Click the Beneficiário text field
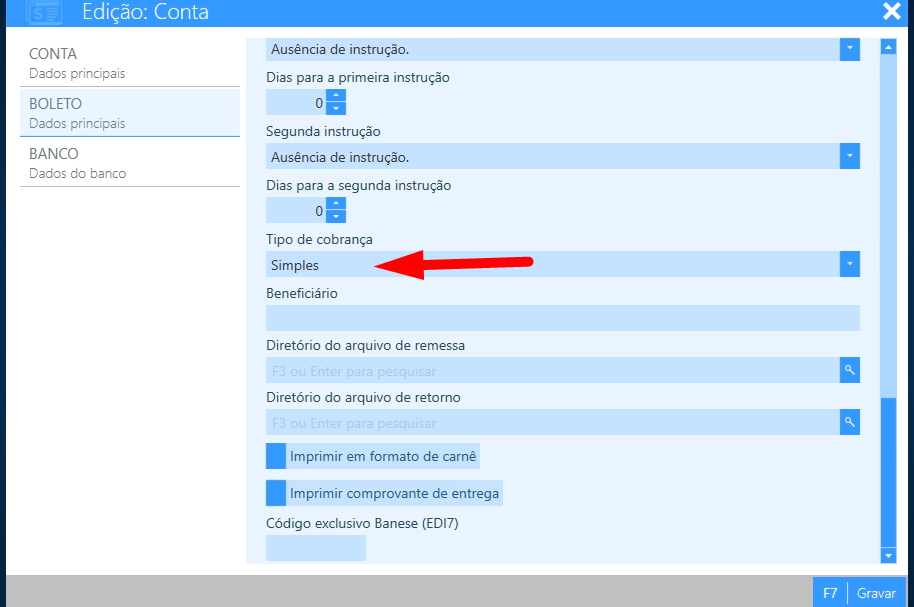 pyautogui.click(x=562, y=318)
